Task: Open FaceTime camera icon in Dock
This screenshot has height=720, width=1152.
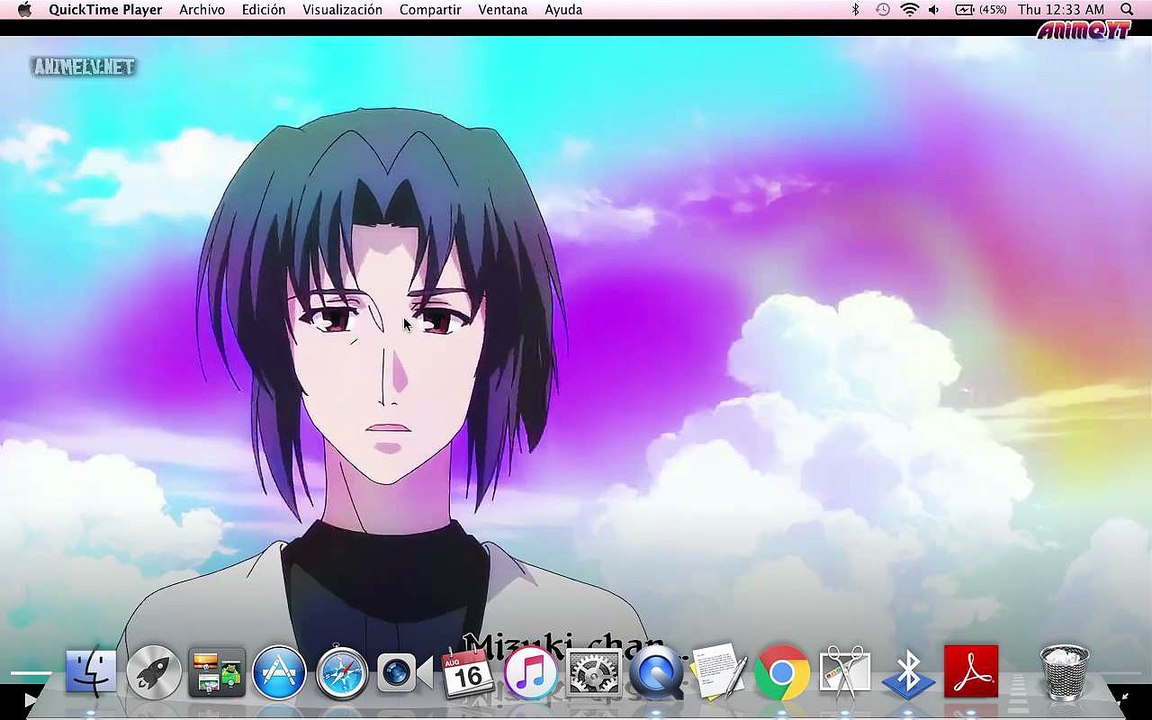Action: [404, 672]
